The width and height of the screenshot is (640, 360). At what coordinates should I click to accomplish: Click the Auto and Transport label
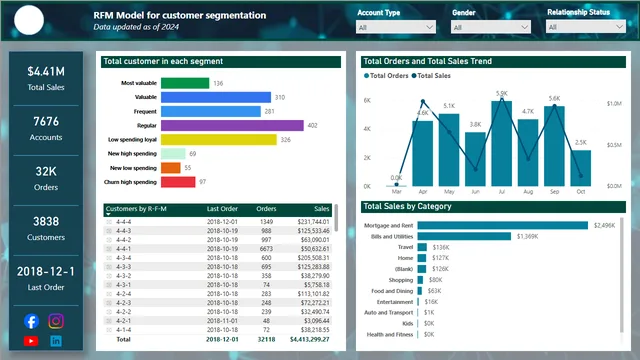click(389, 313)
